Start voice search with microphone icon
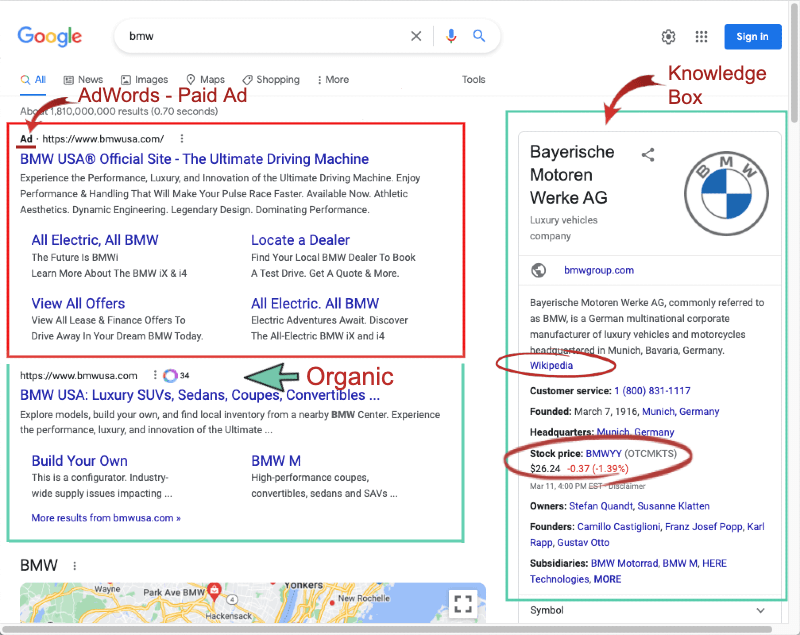 [451, 36]
